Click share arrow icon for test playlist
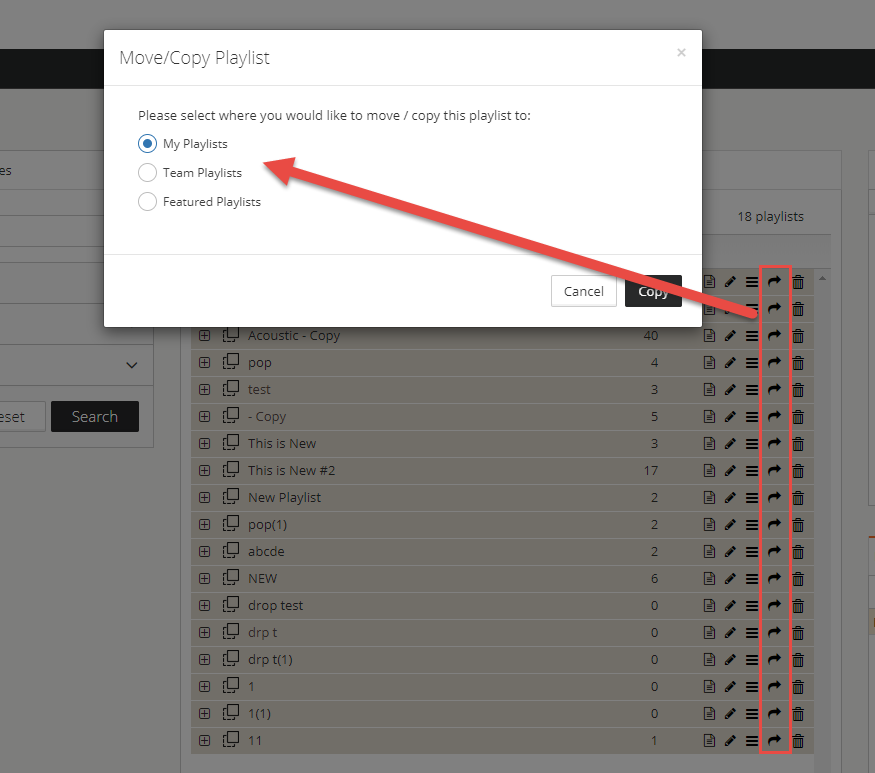The width and height of the screenshot is (875, 773). (x=774, y=389)
